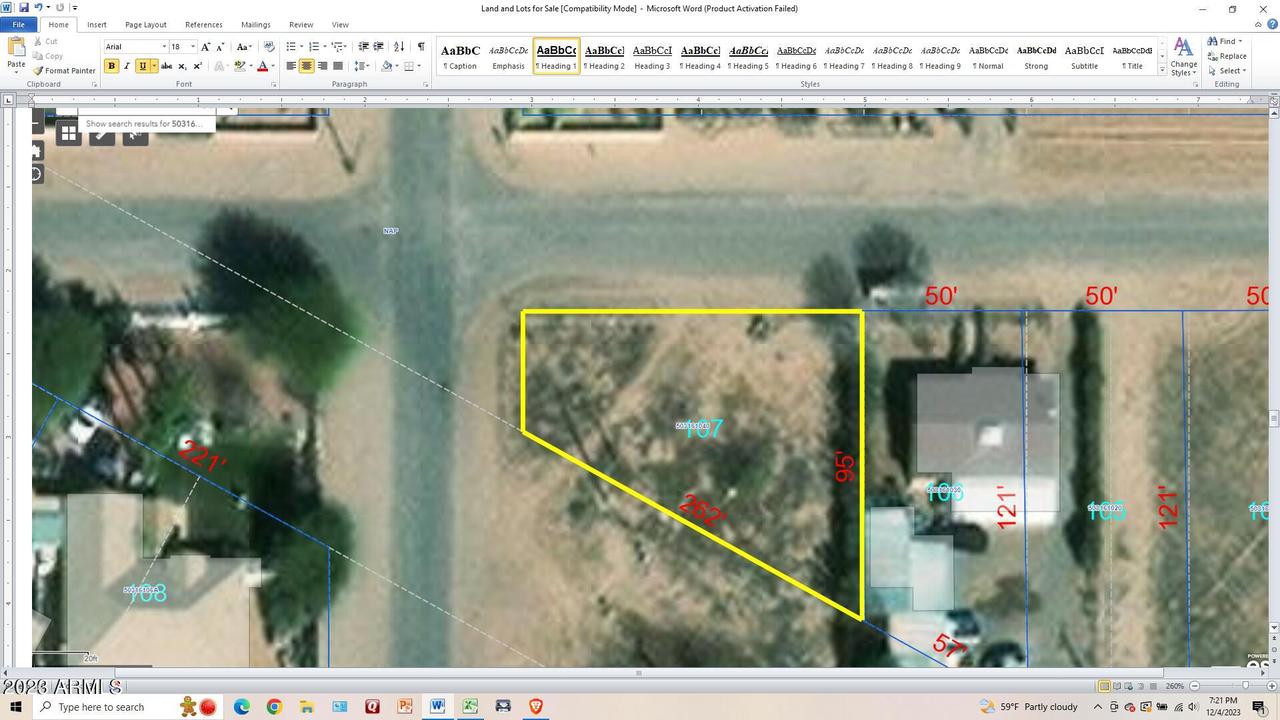Open the Arial font name dropdown
Viewport: 1280px width, 720px height.
[x=164, y=46]
